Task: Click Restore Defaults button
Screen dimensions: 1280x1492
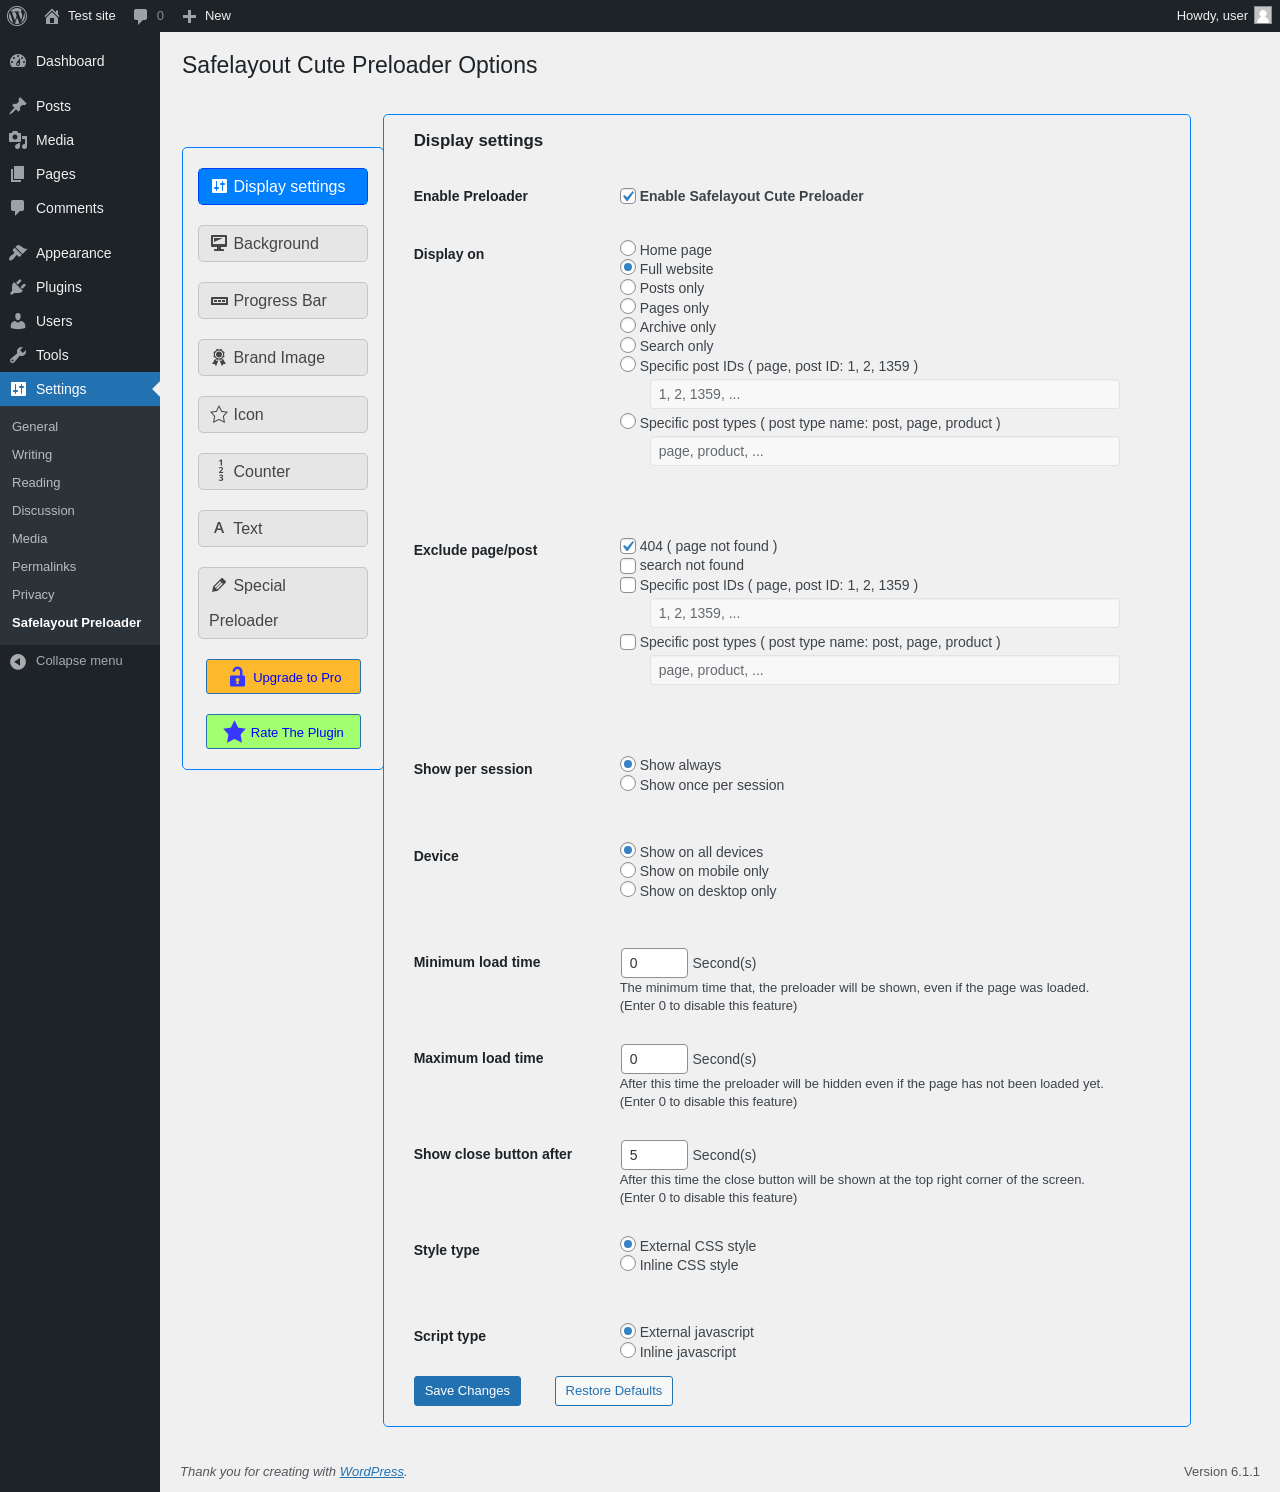Action: (x=614, y=1391)
